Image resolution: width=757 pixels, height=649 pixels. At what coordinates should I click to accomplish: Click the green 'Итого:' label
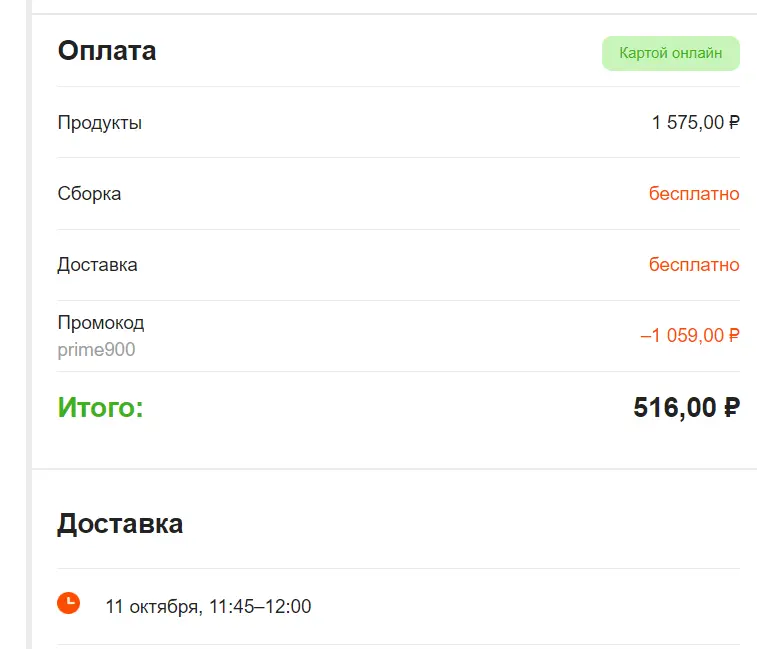tap(100, 407)
